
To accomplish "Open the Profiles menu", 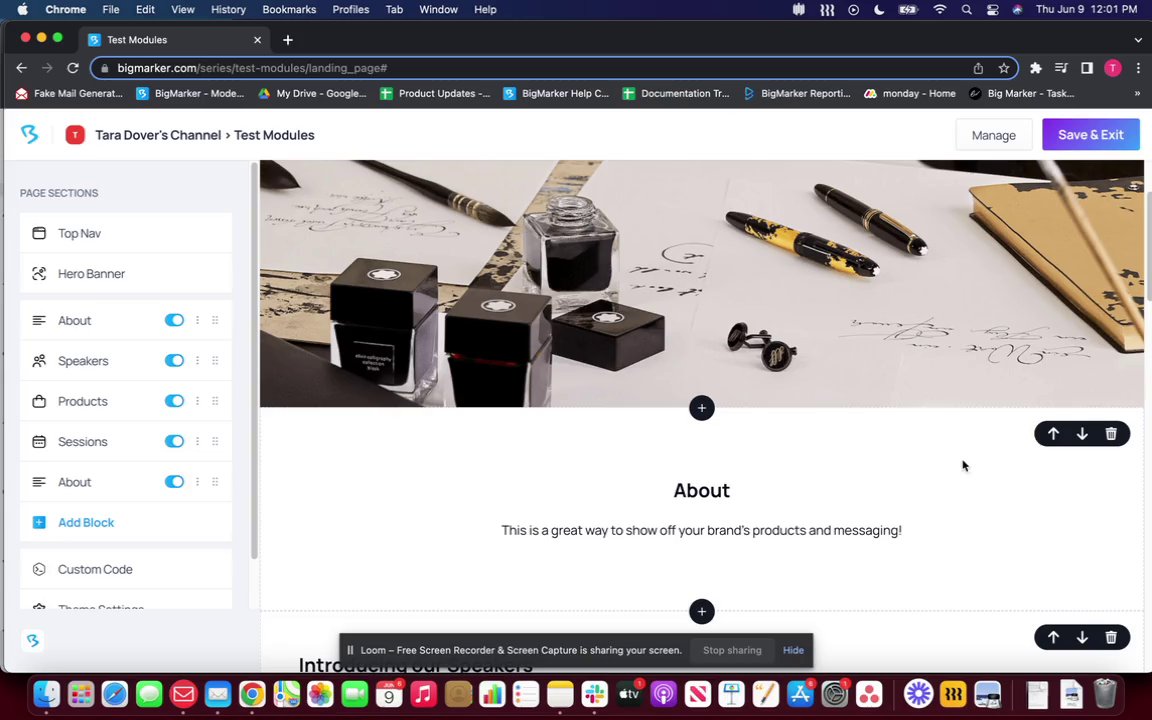I will coord(350,10).
